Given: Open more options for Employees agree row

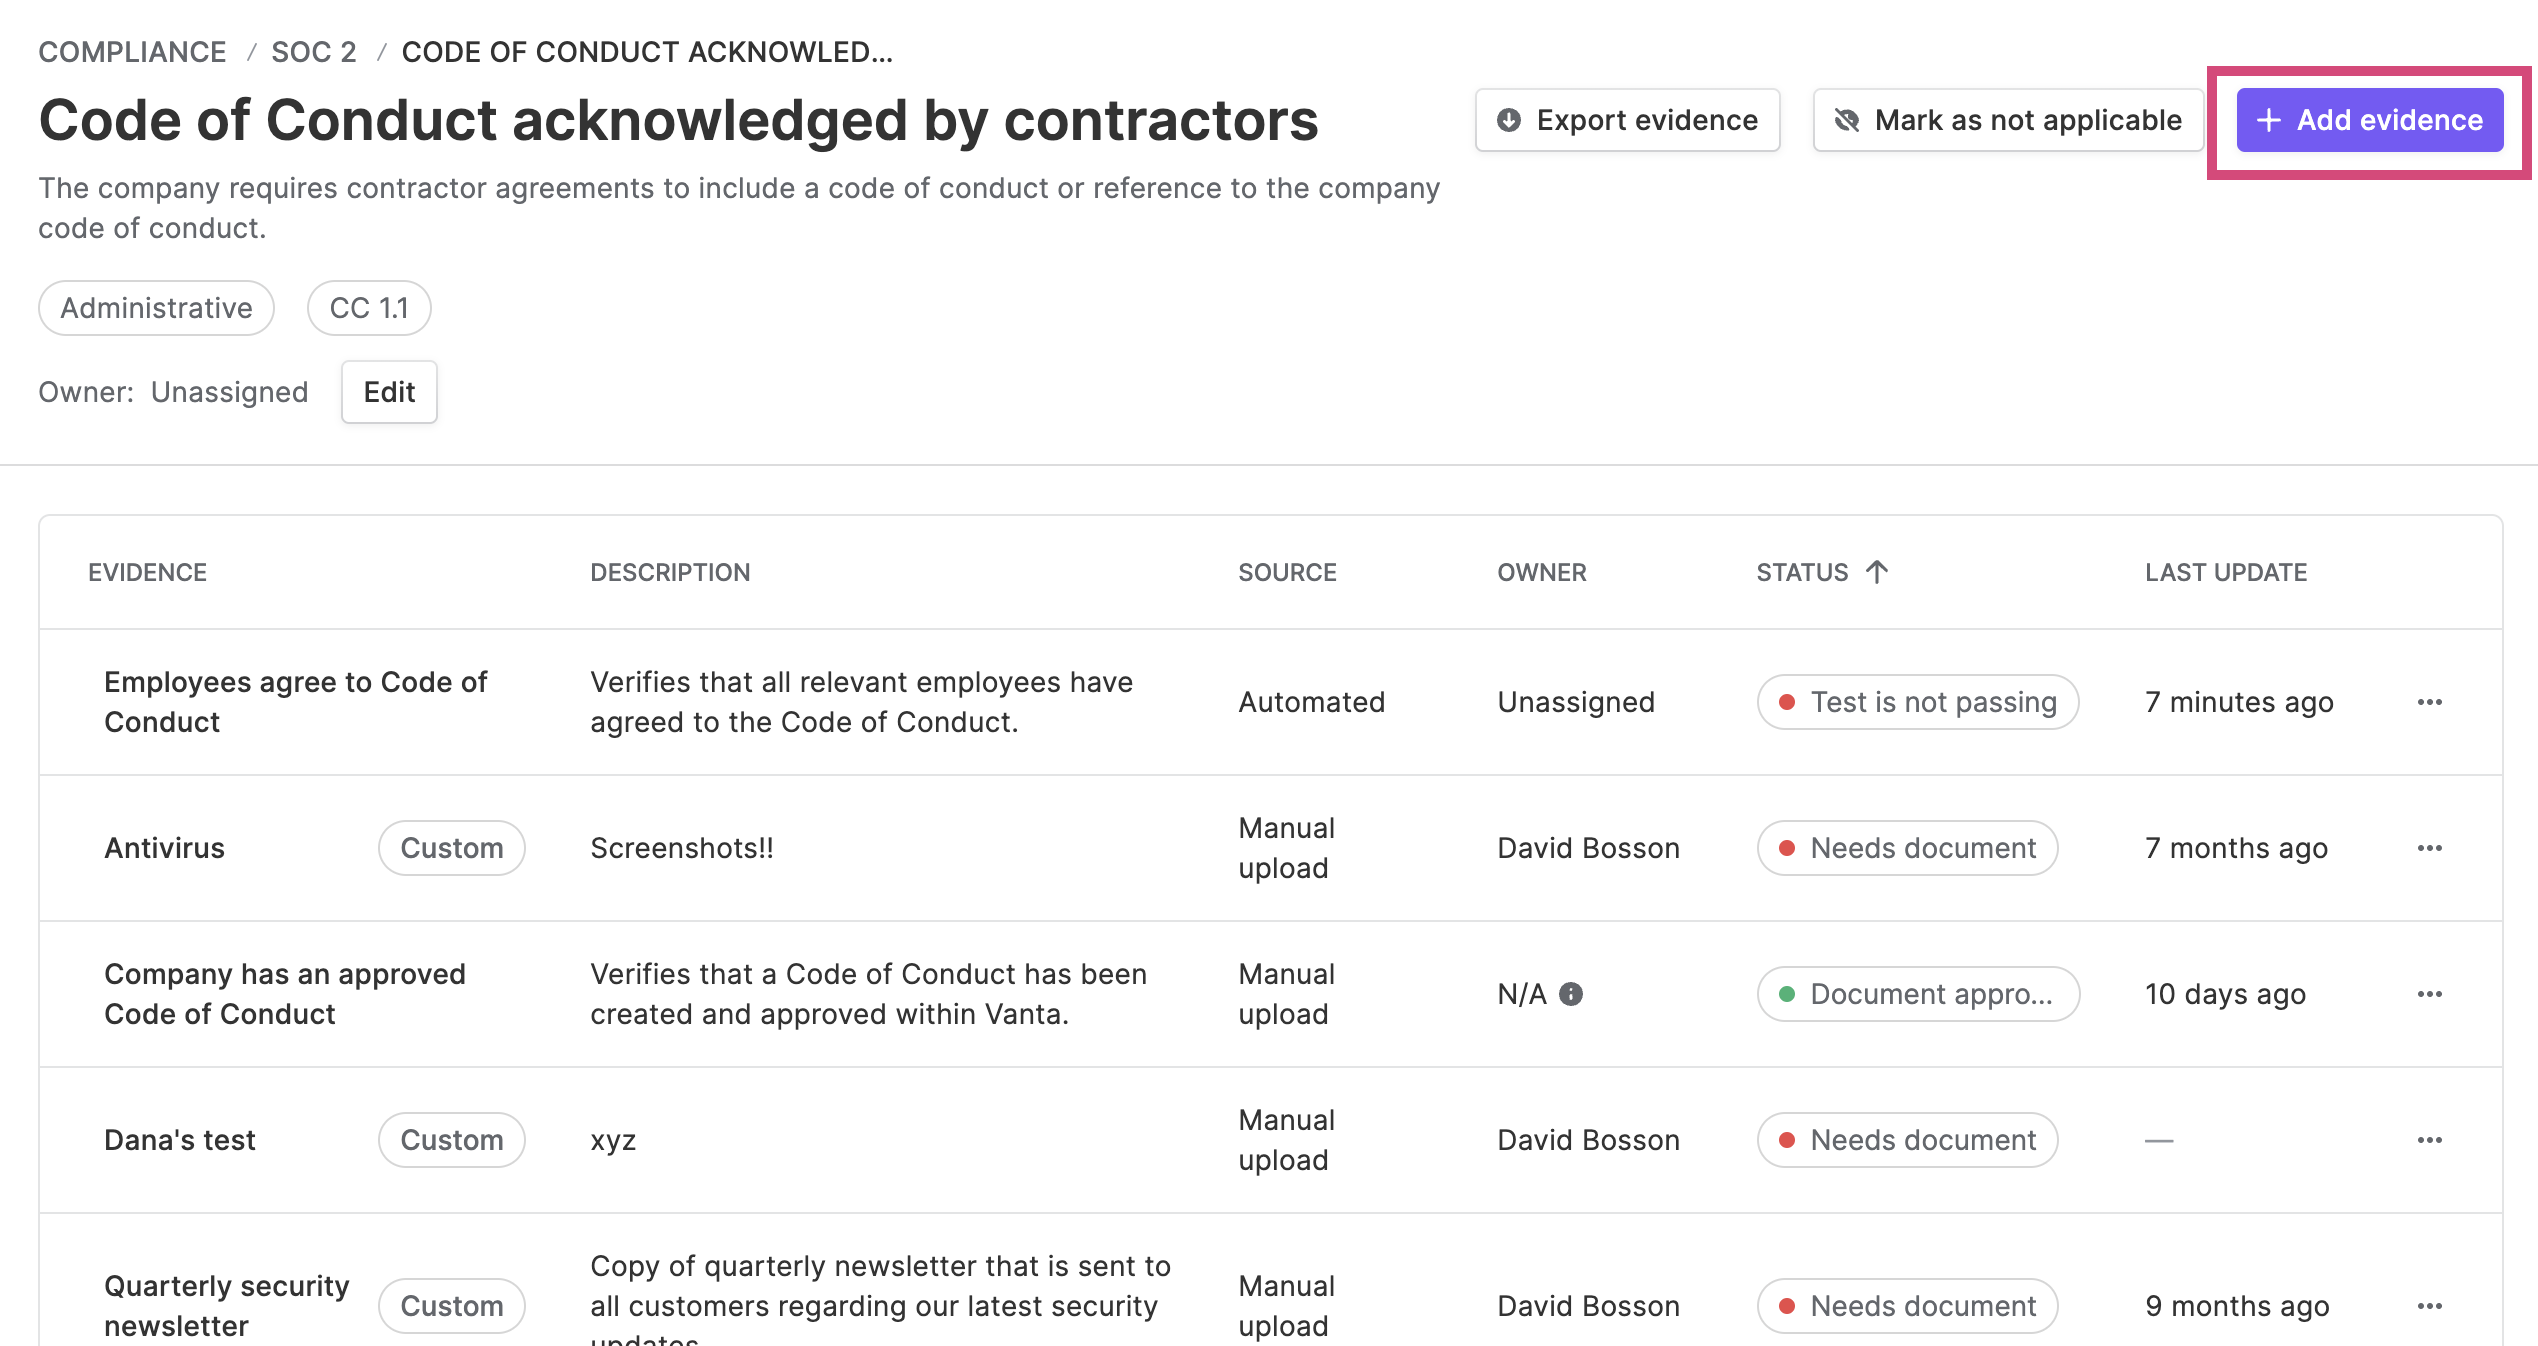Looking at the screenshot, I should tap(2429, 702).
